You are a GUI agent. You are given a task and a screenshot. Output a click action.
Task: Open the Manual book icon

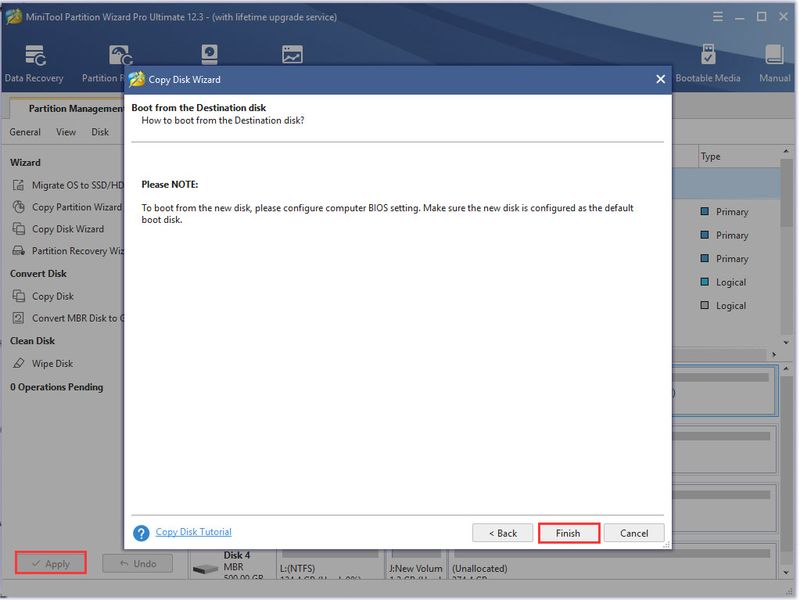coord(774,55)
